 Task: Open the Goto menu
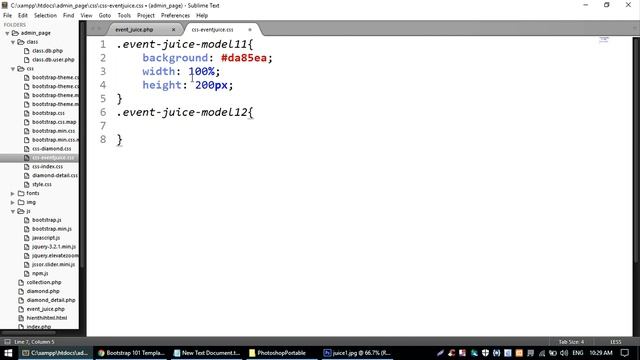coord(105,16)
